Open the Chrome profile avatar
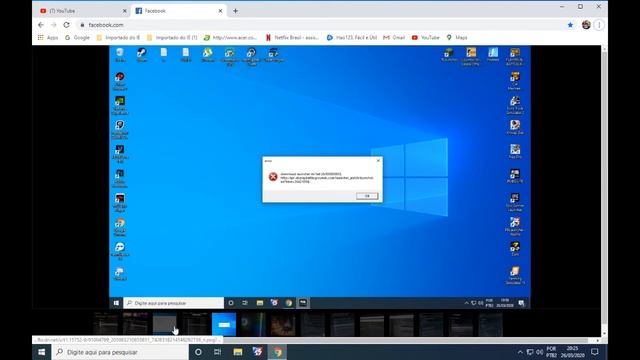Viewport: 640px width, 360px height. click(x=586, y=25)
